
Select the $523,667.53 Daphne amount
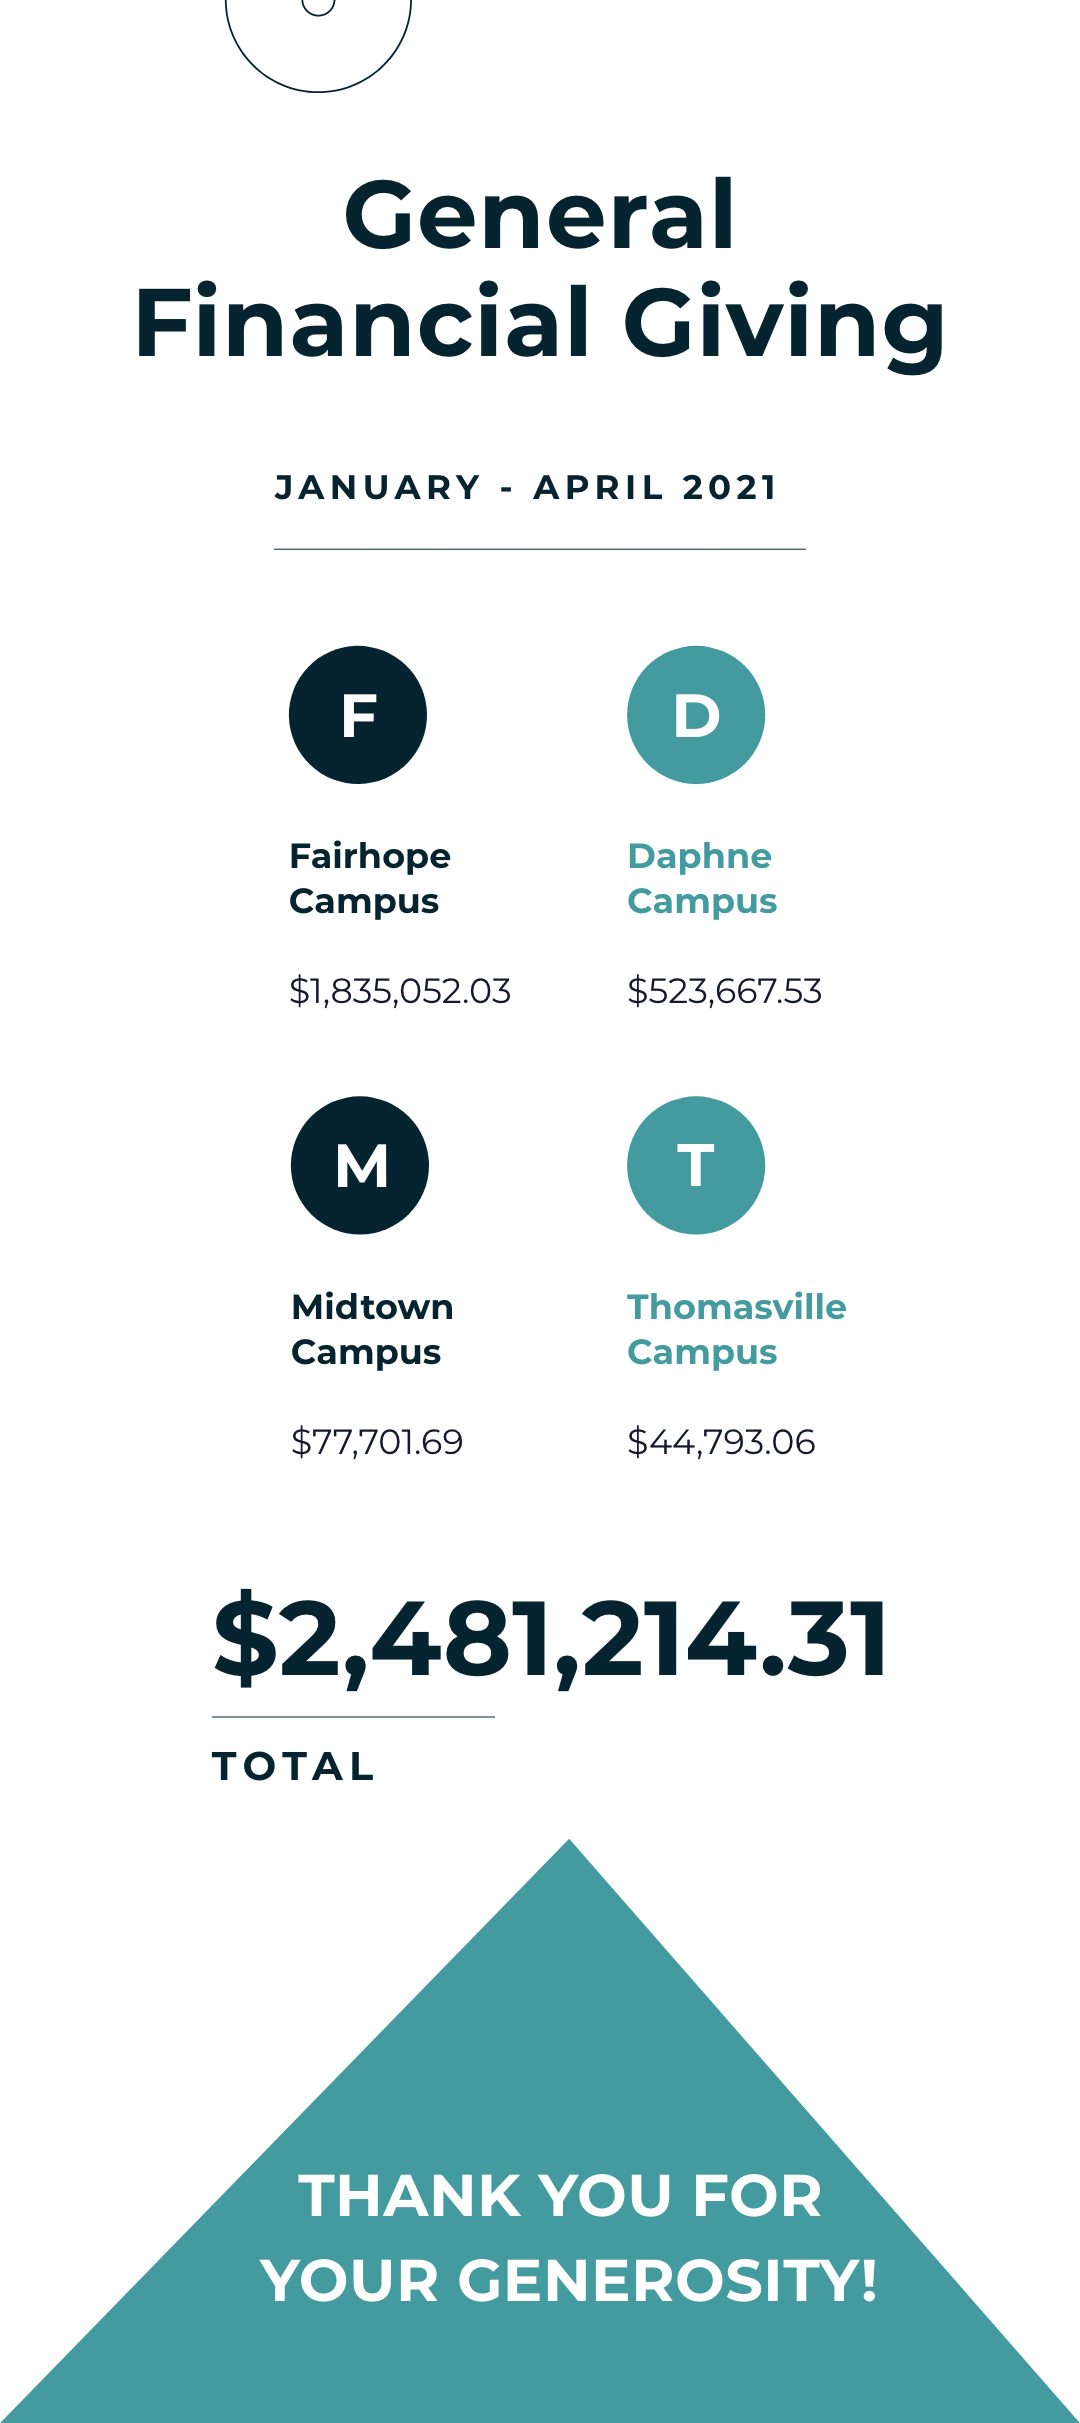click(x=724, y=991)
